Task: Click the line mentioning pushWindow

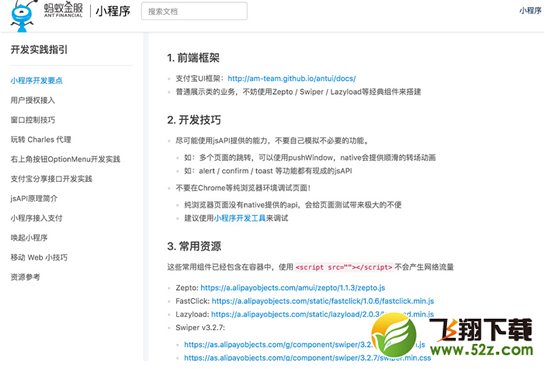Action: 310,158
